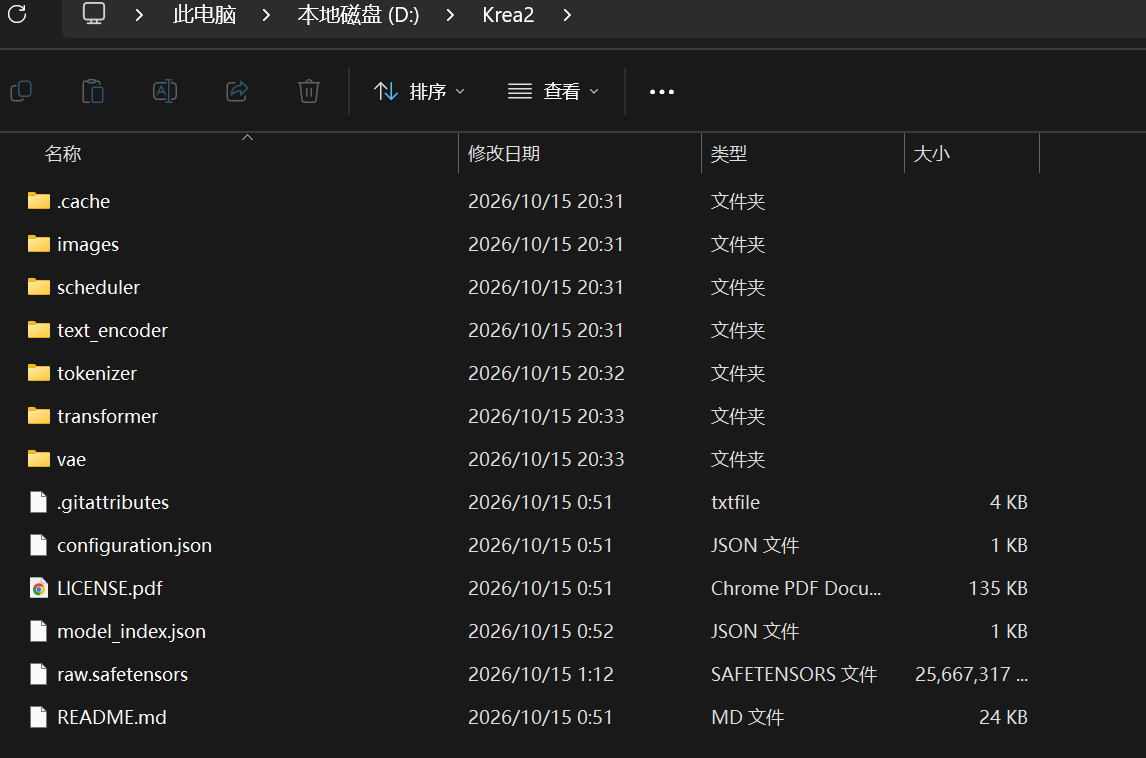
Task: Click the 2026/10/15 1:12 date cell
Action: pos(541,674)
